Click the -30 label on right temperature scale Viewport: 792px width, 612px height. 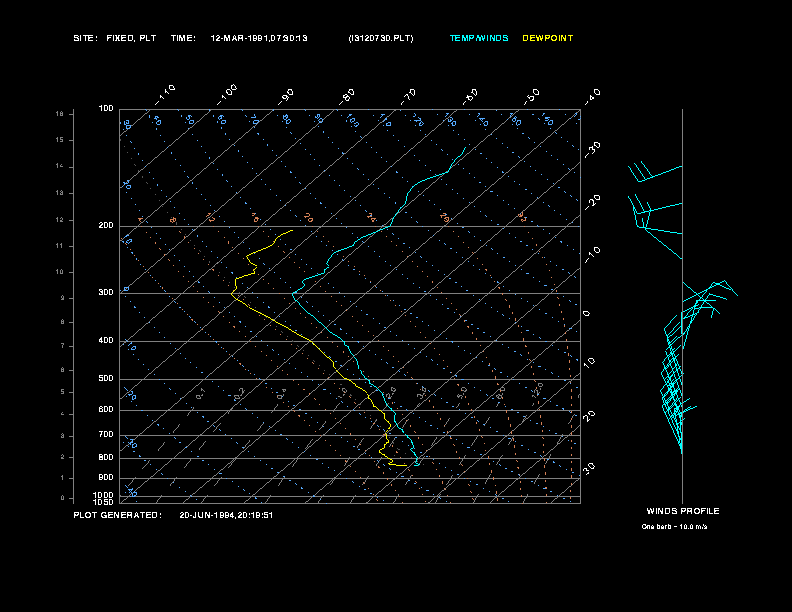(592, 150)
